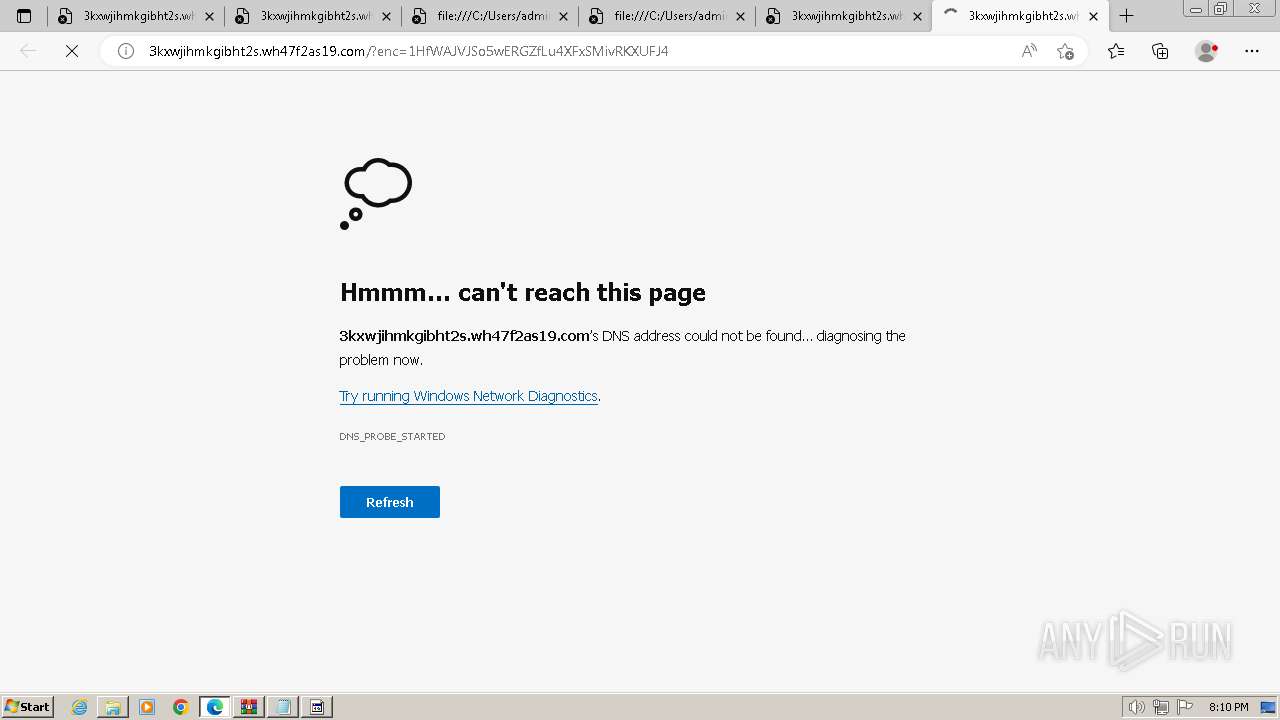Open the Collections icon

point(1160,51)
